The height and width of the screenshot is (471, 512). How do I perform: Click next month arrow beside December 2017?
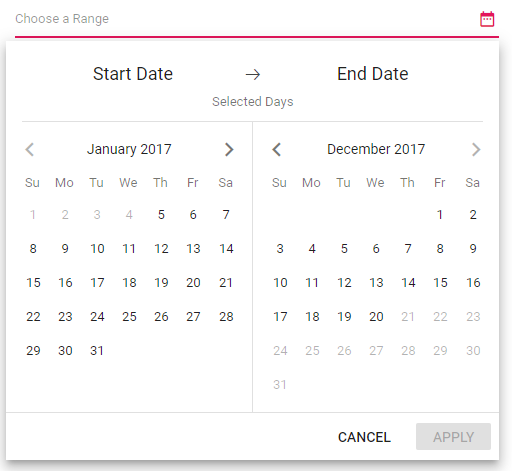(476, 150)
